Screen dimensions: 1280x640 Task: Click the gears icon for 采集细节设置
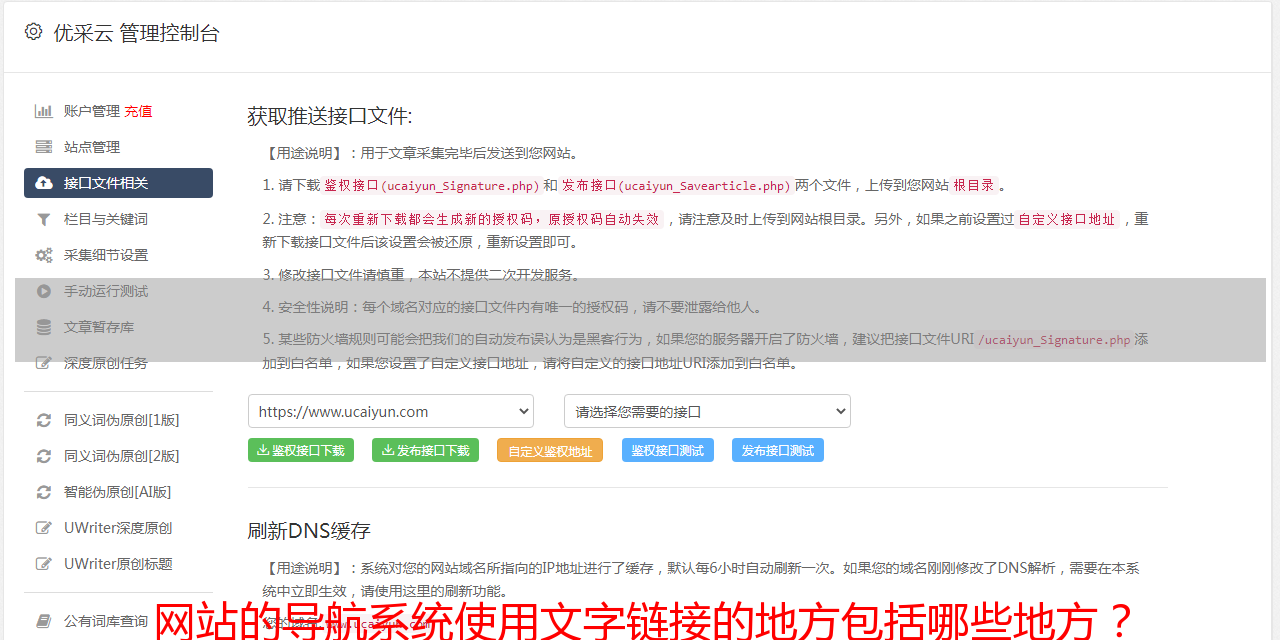(44, 255)
